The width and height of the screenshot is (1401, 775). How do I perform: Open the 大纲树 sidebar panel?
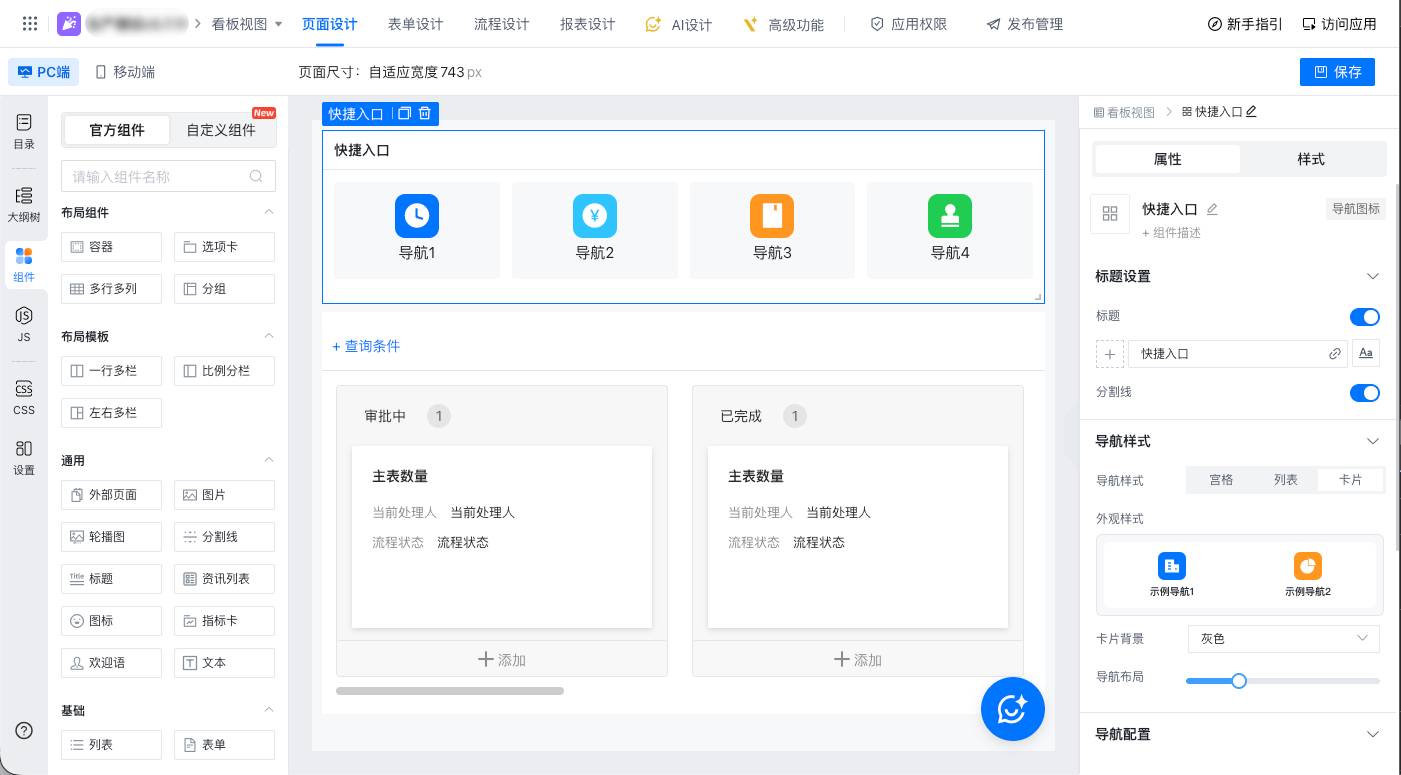pos(24,204)
